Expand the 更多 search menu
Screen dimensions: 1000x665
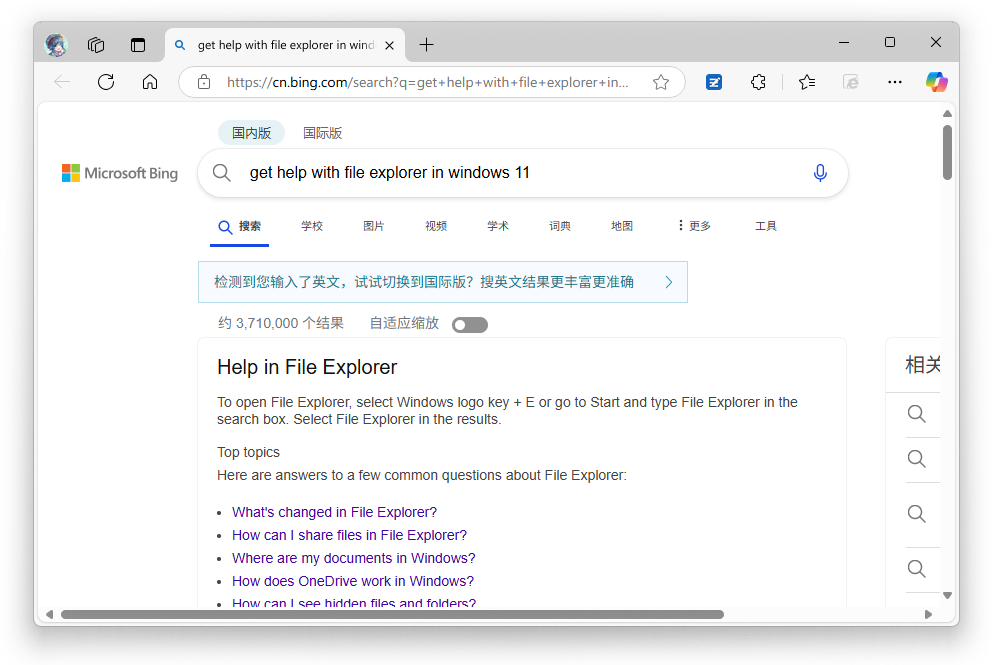point(693,225)
